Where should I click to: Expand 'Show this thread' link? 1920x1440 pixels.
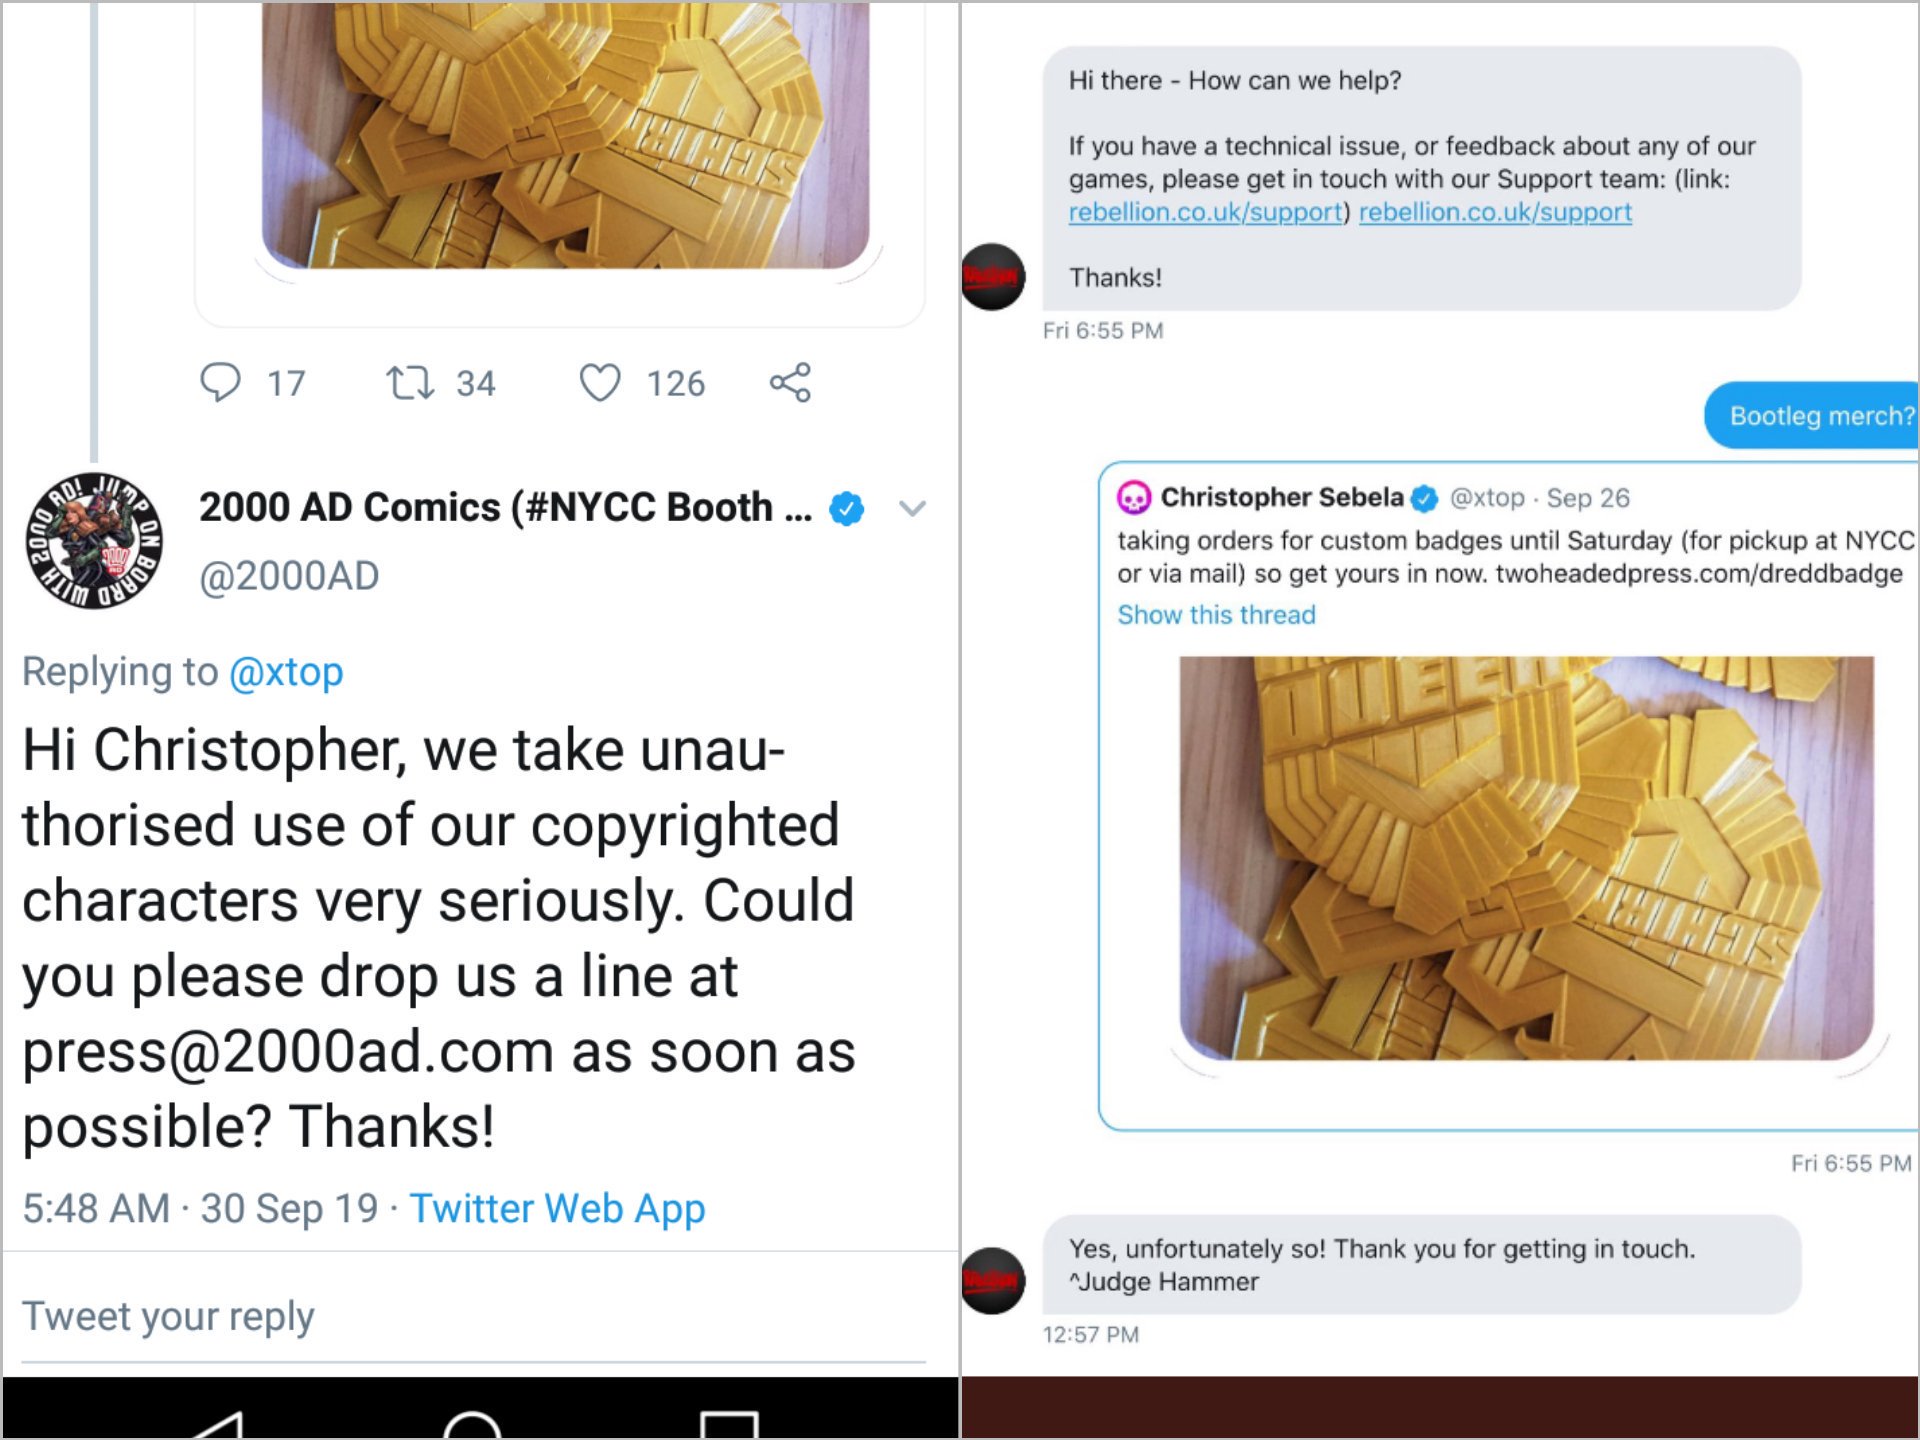tap(1216, 614)
